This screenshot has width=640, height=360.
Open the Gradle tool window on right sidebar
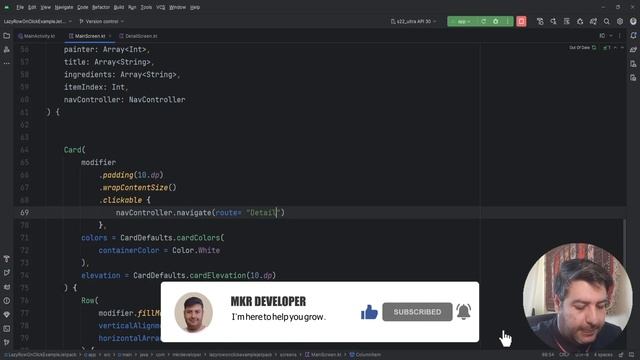tap(633, 49)
